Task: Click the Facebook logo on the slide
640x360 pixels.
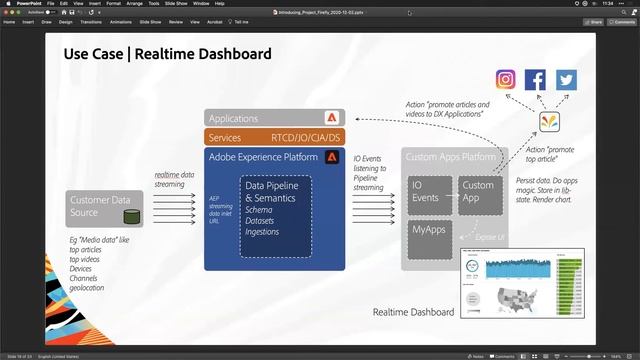Action: pyautogui.click(x=535, y=80)
